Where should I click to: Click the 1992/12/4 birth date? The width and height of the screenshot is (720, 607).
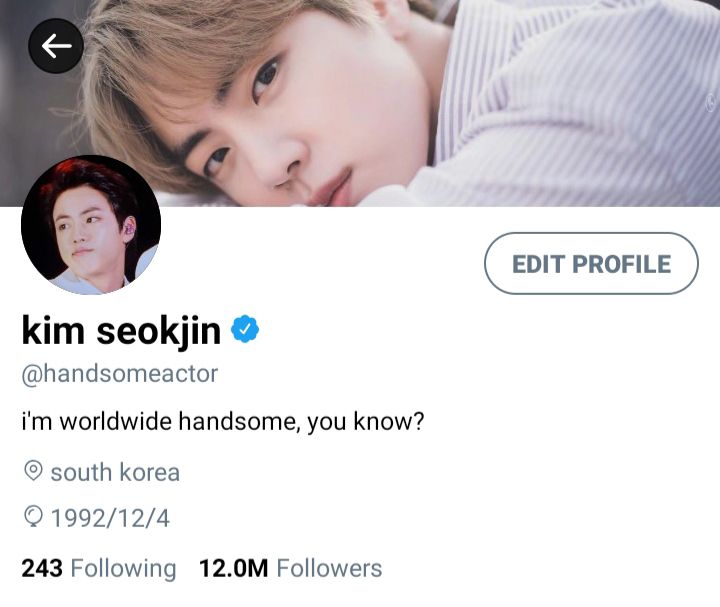tap(110, 518)
